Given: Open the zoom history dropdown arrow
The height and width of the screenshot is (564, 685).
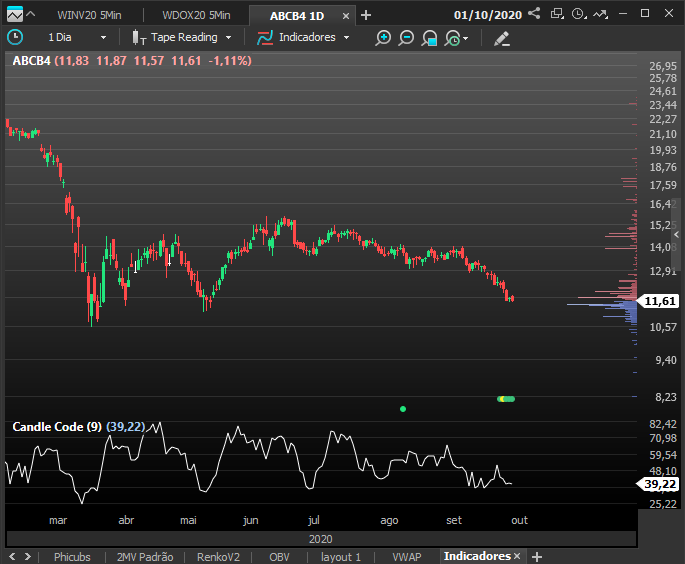Looking at the screenshot, I should click(466, 38).
